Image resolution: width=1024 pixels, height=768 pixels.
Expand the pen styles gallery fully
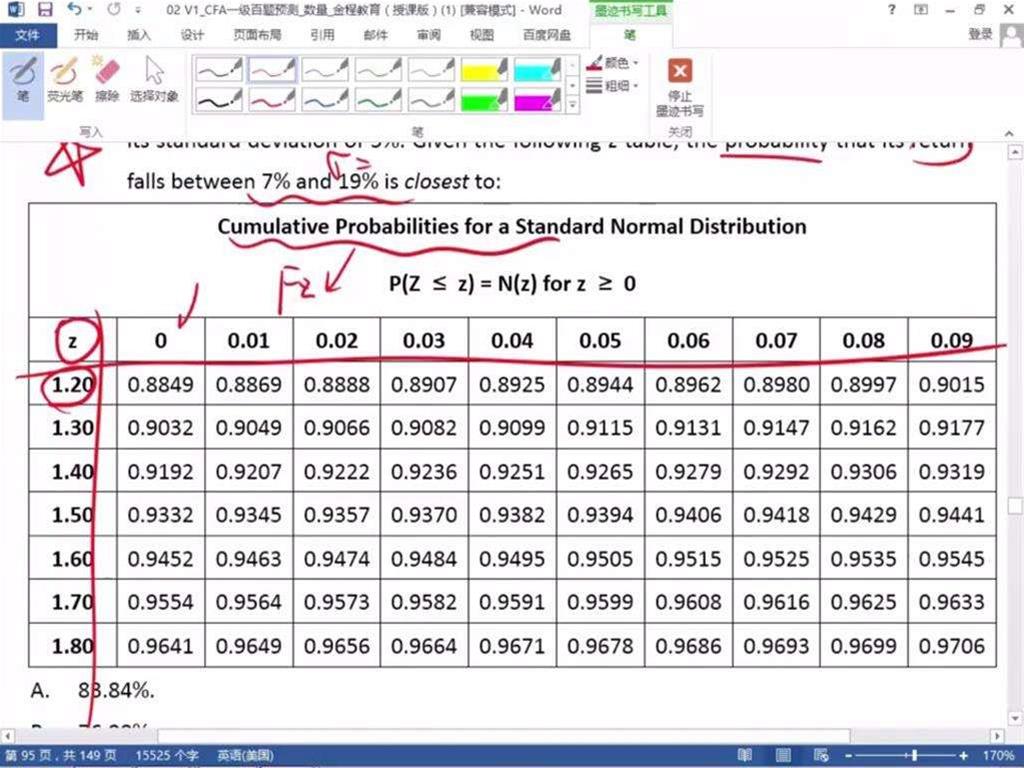pyautogui.click(x=572, y=104)
